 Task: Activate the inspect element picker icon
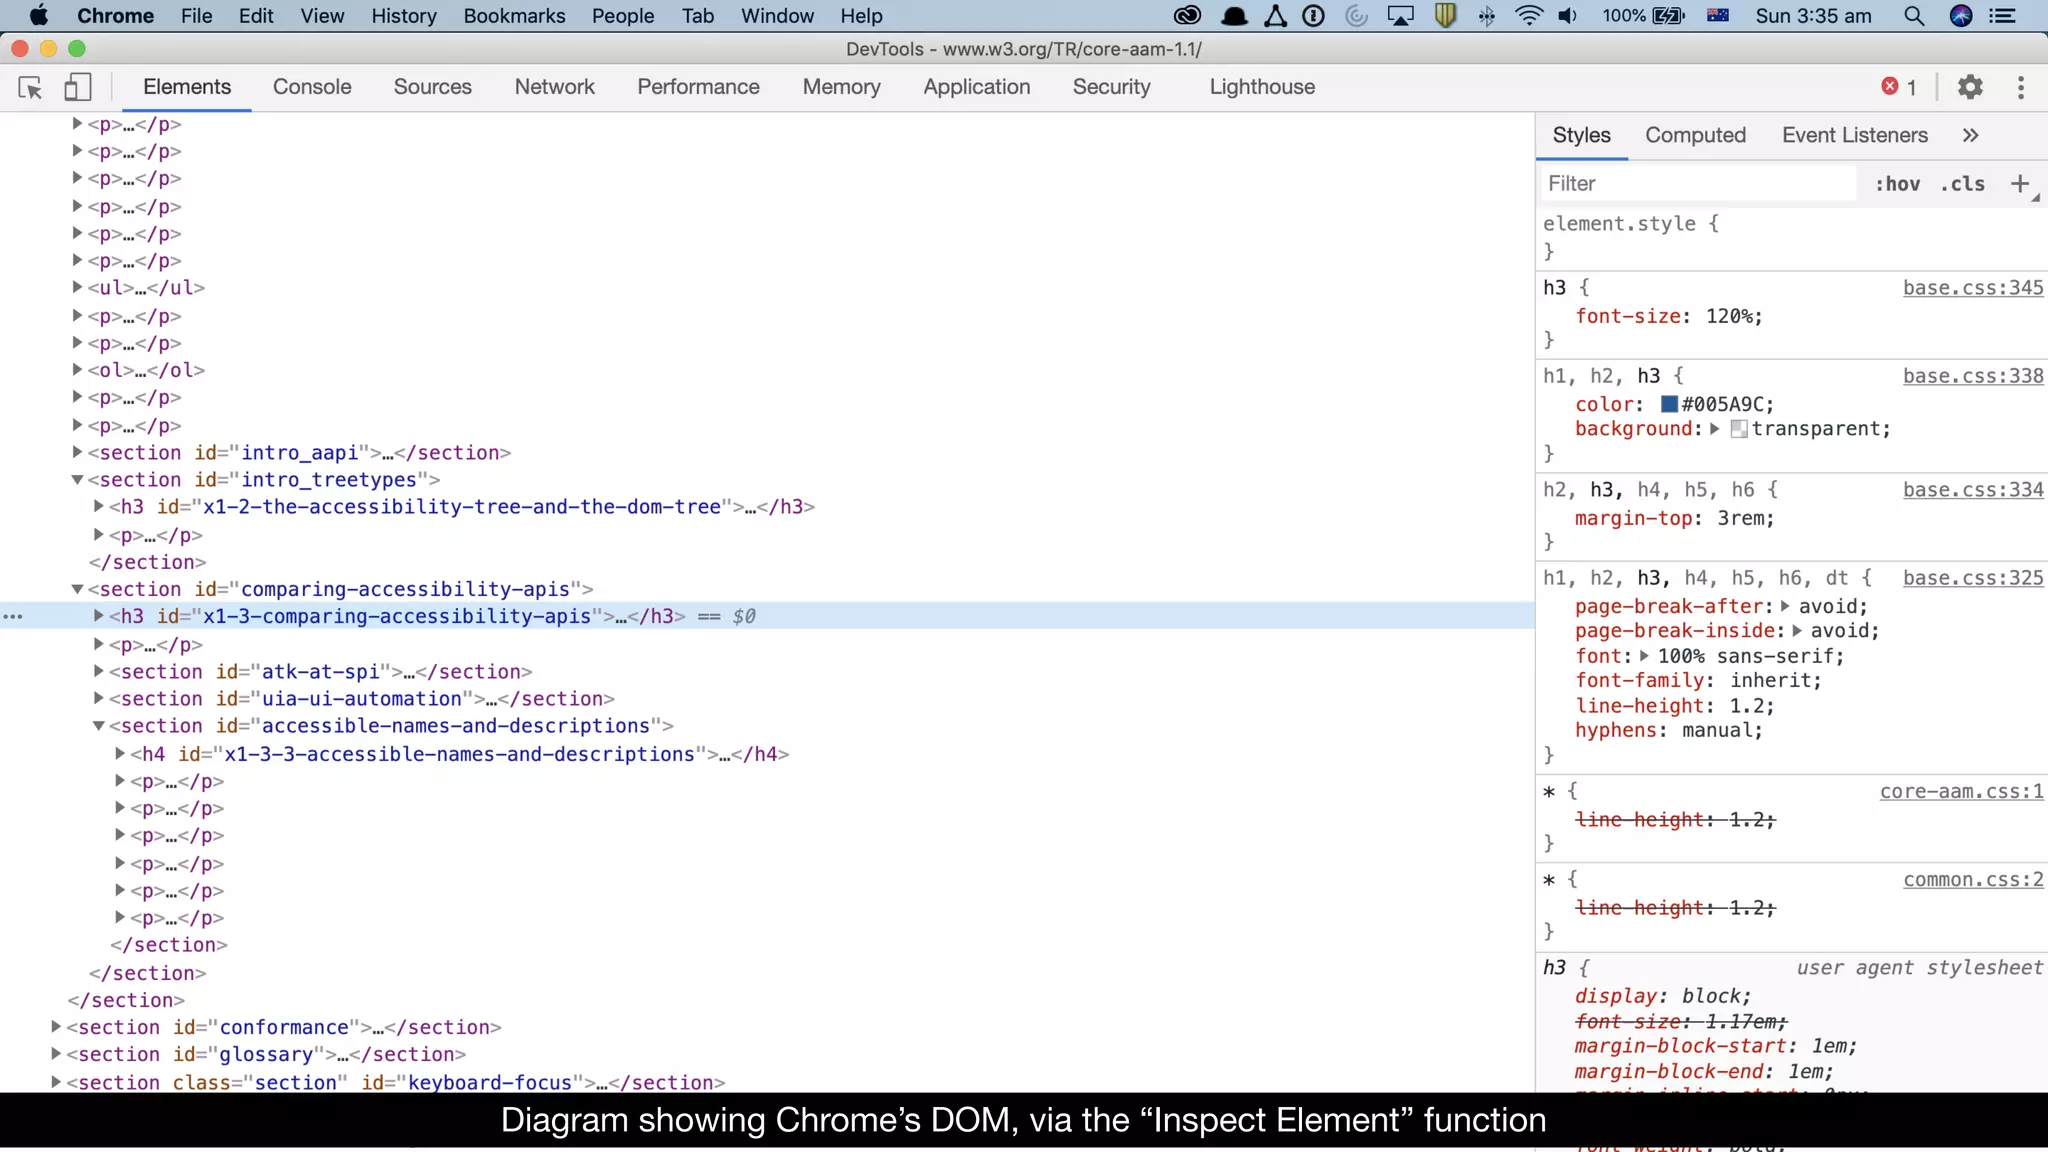[30, 87]
